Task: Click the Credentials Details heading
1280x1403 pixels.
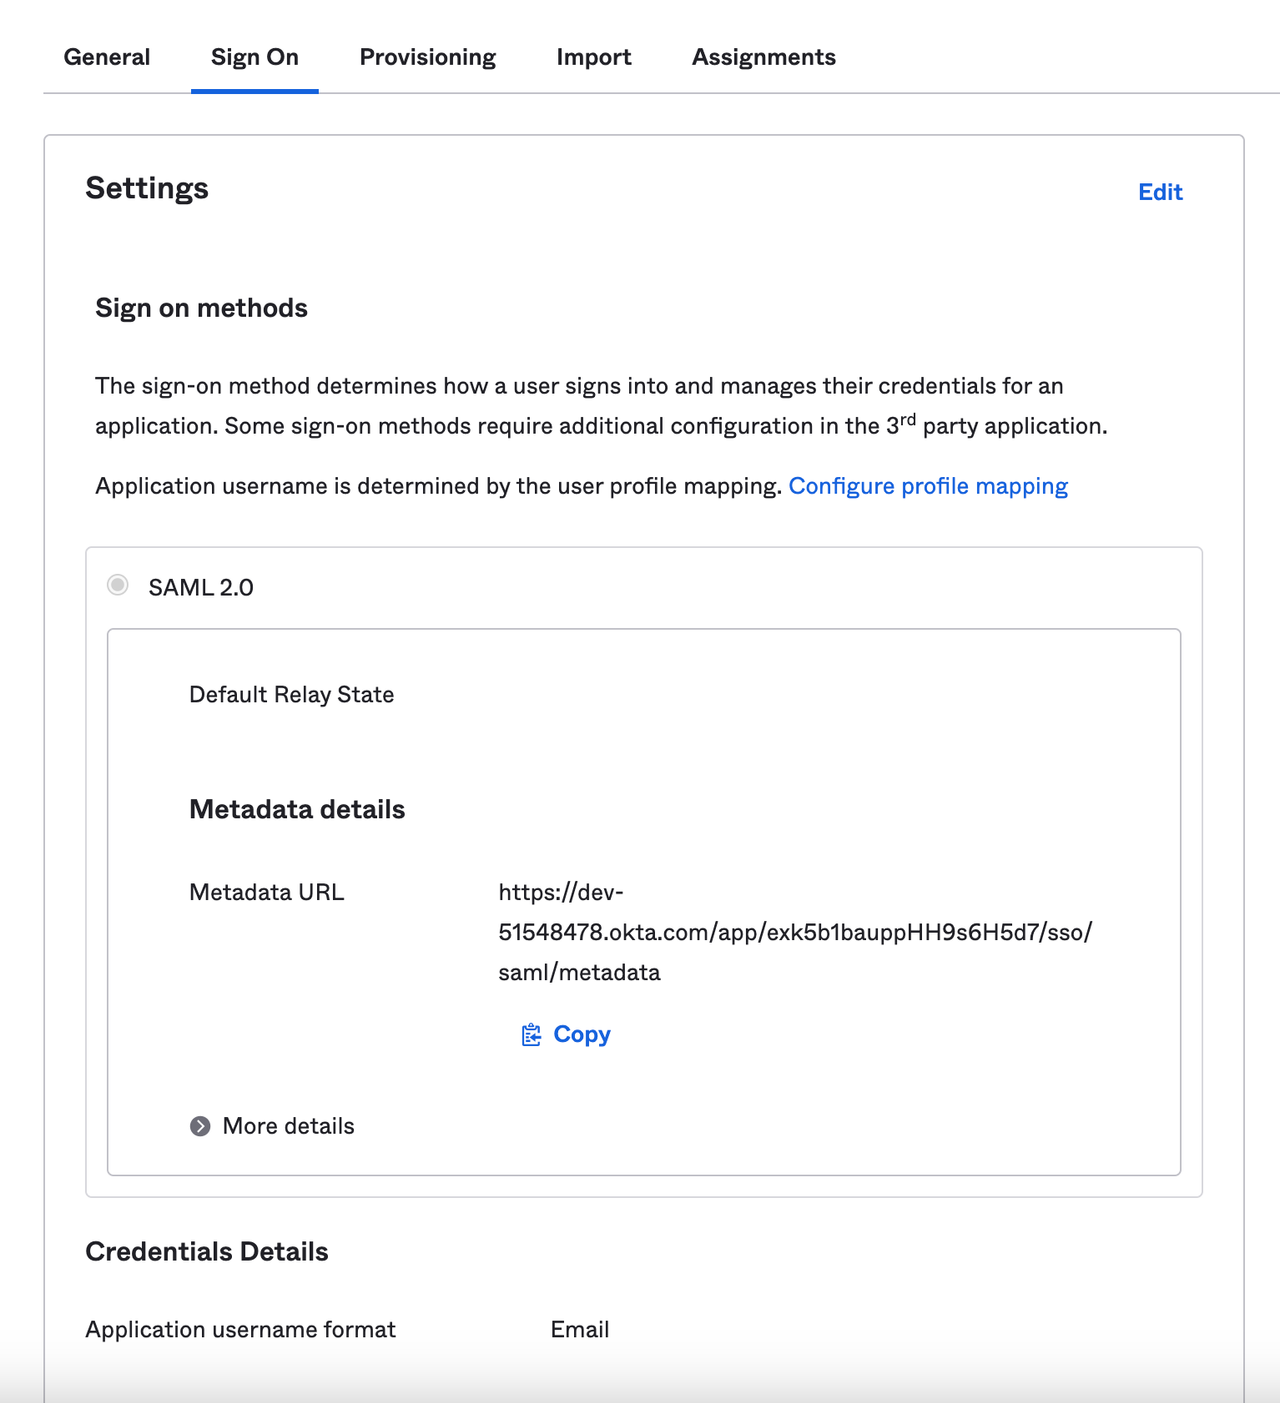Action: tap(207, 1251)
